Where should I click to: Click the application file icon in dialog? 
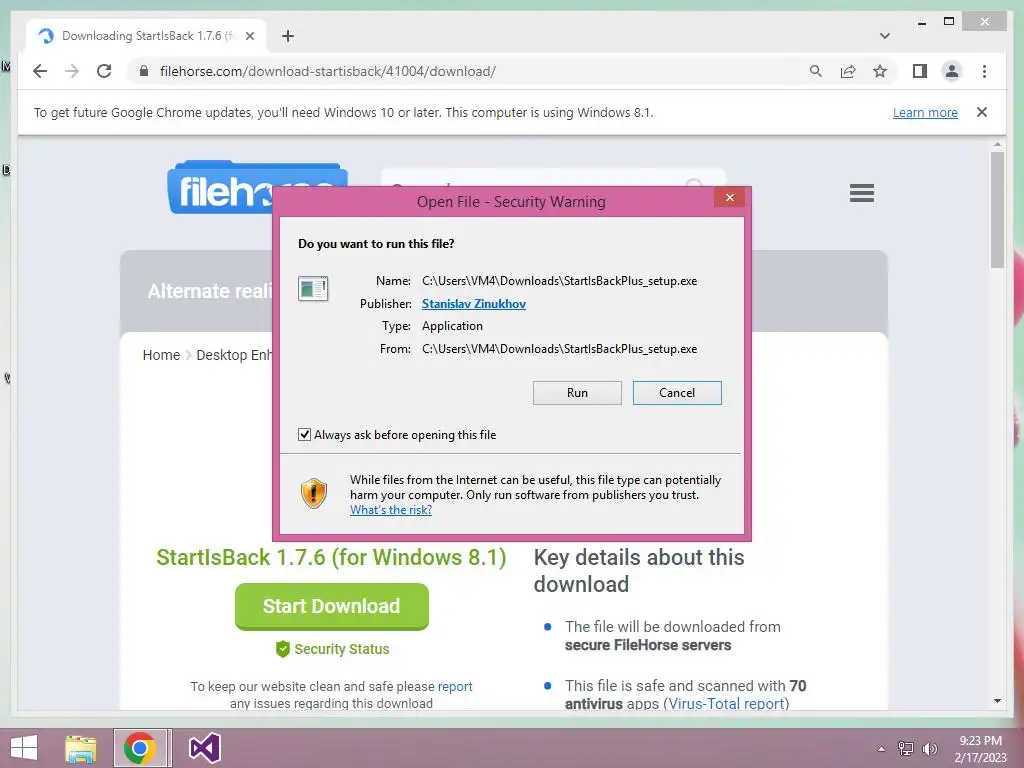313,288
